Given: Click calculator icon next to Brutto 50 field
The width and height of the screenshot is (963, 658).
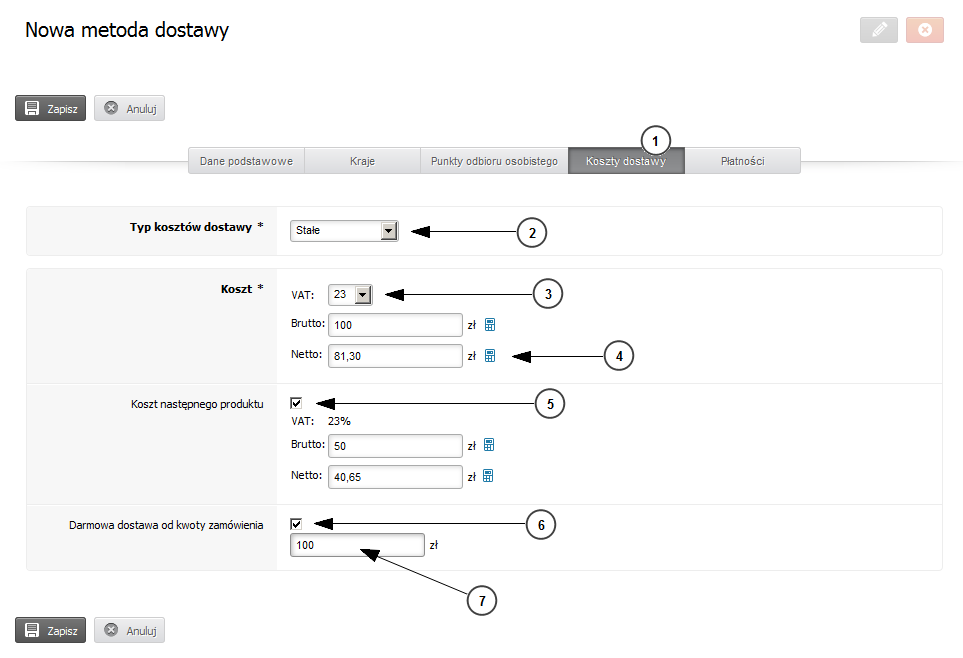Looking at the screenshot, I should [489, 445].
